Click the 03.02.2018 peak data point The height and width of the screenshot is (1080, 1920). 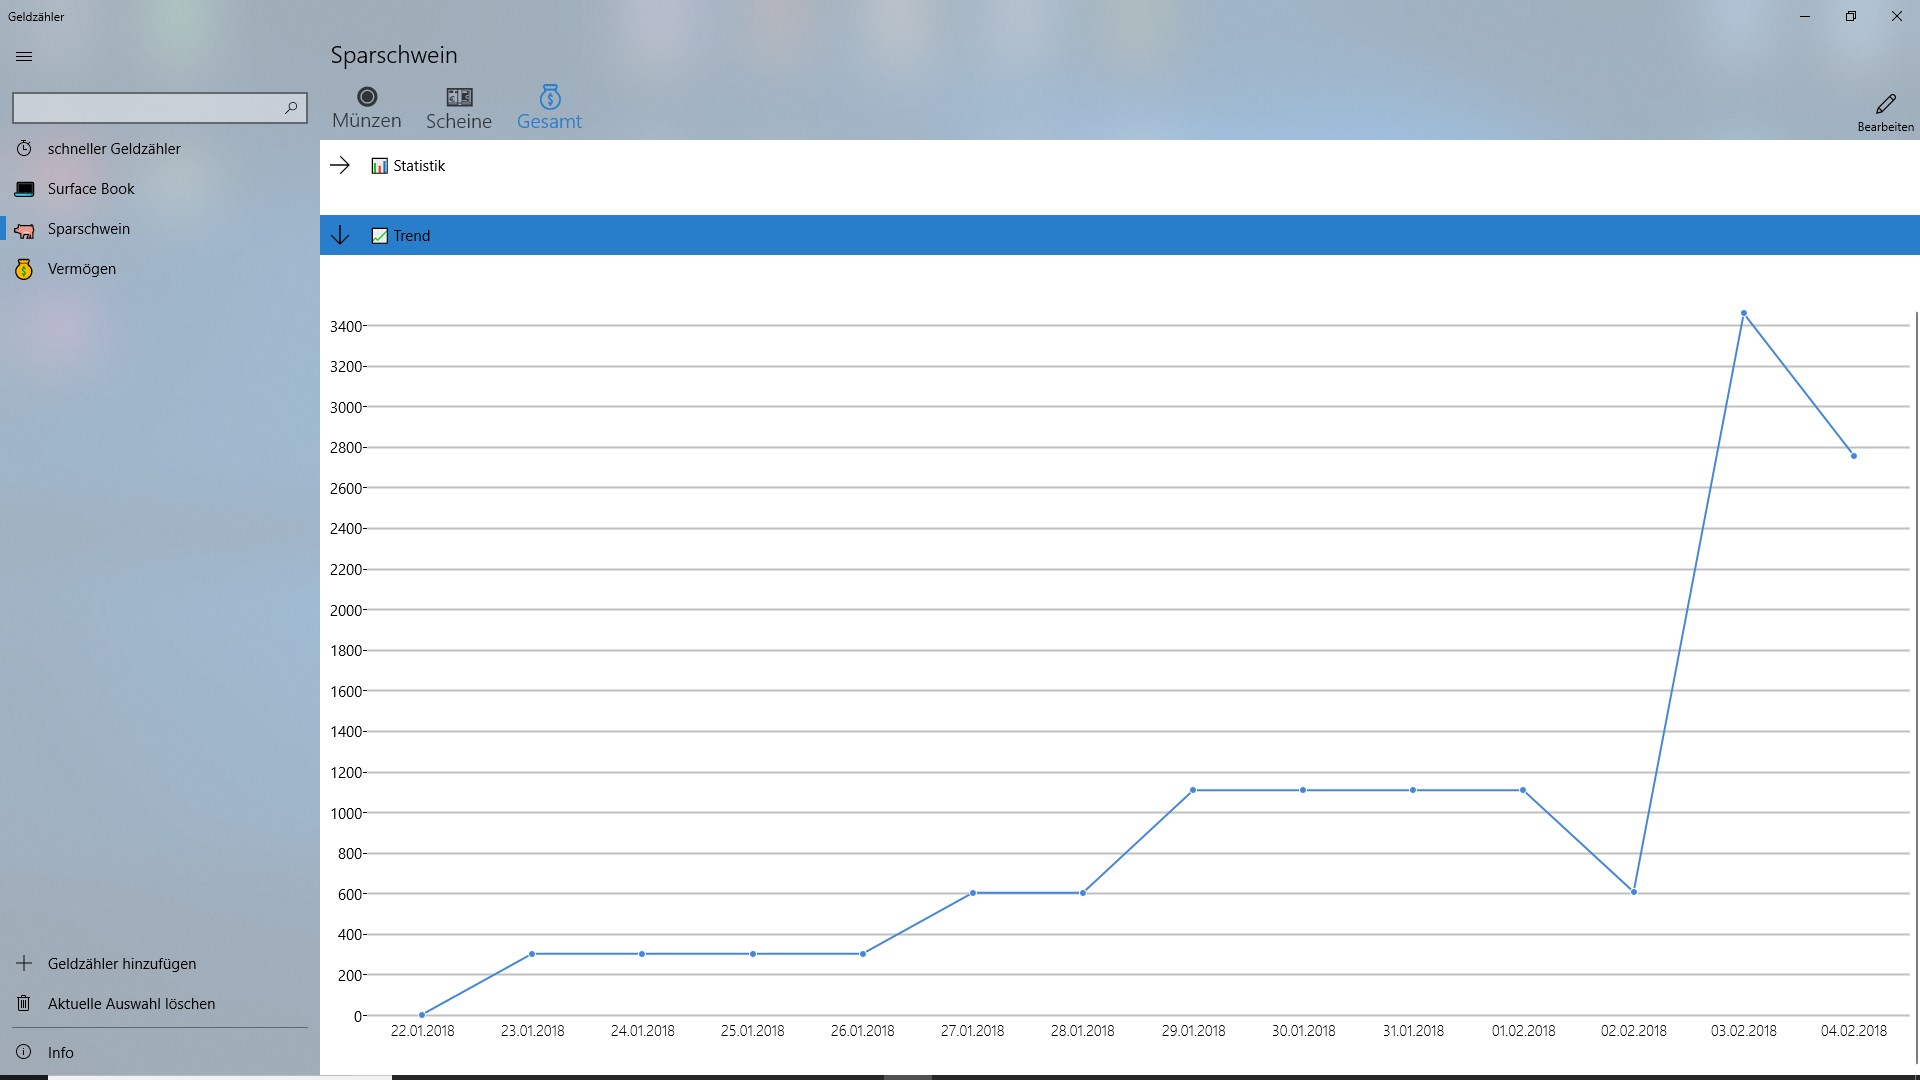click(x=1744, y=314)
